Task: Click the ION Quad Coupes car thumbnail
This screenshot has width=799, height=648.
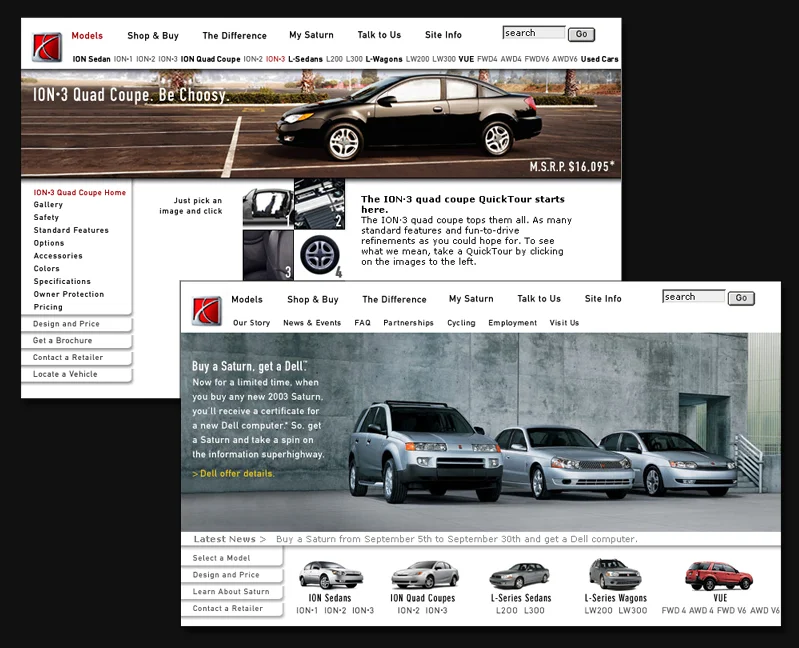Action: (424, 575)
